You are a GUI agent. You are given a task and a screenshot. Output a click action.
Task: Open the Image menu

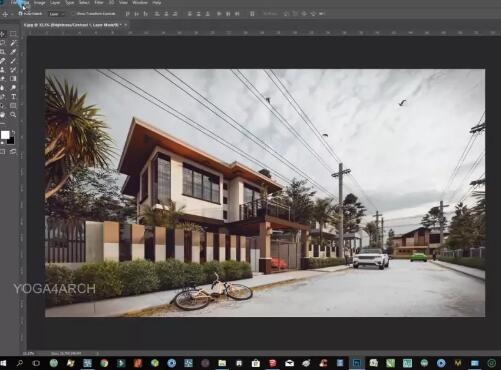40,3
